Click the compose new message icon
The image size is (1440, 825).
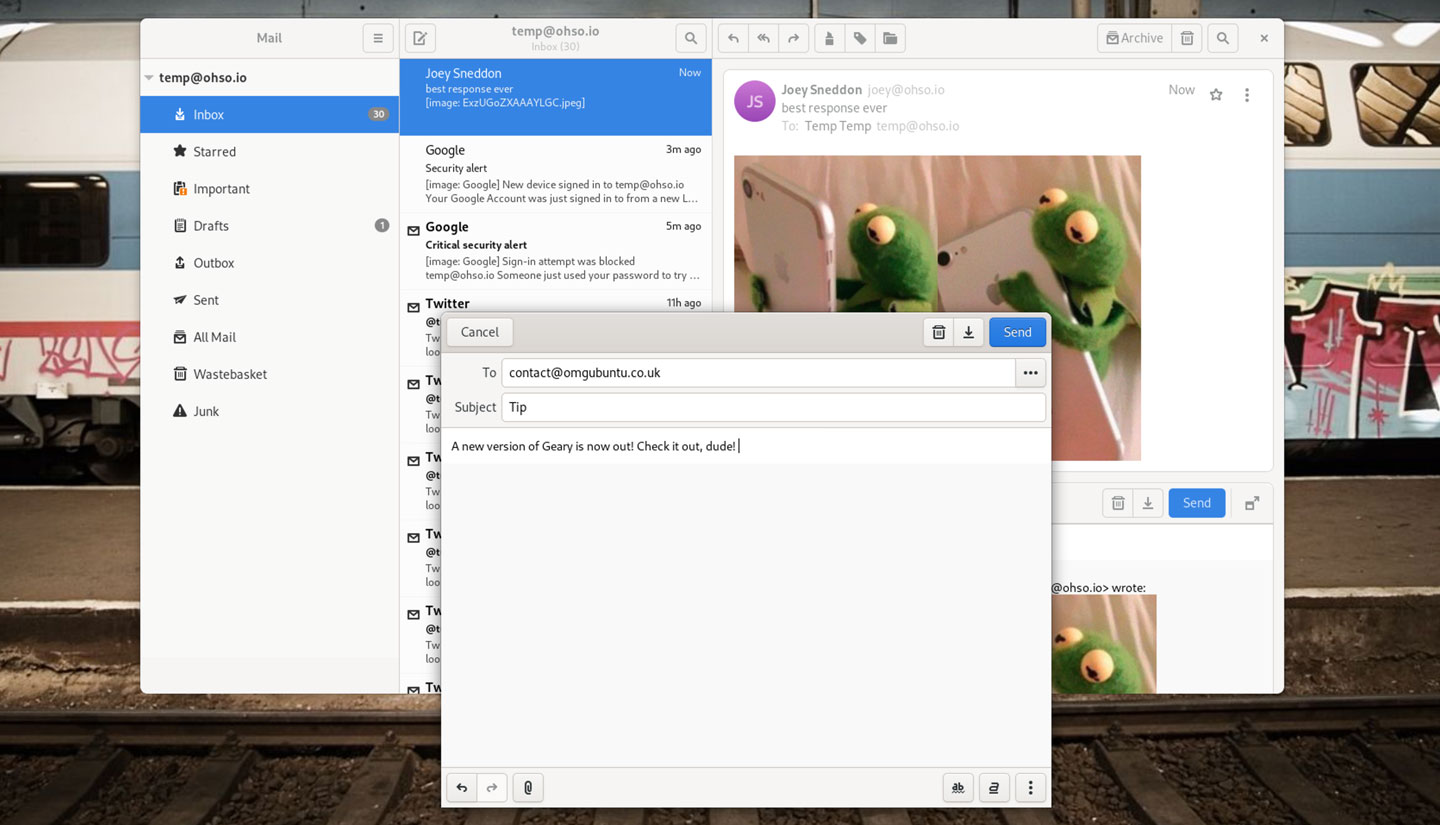pos(420,38)
